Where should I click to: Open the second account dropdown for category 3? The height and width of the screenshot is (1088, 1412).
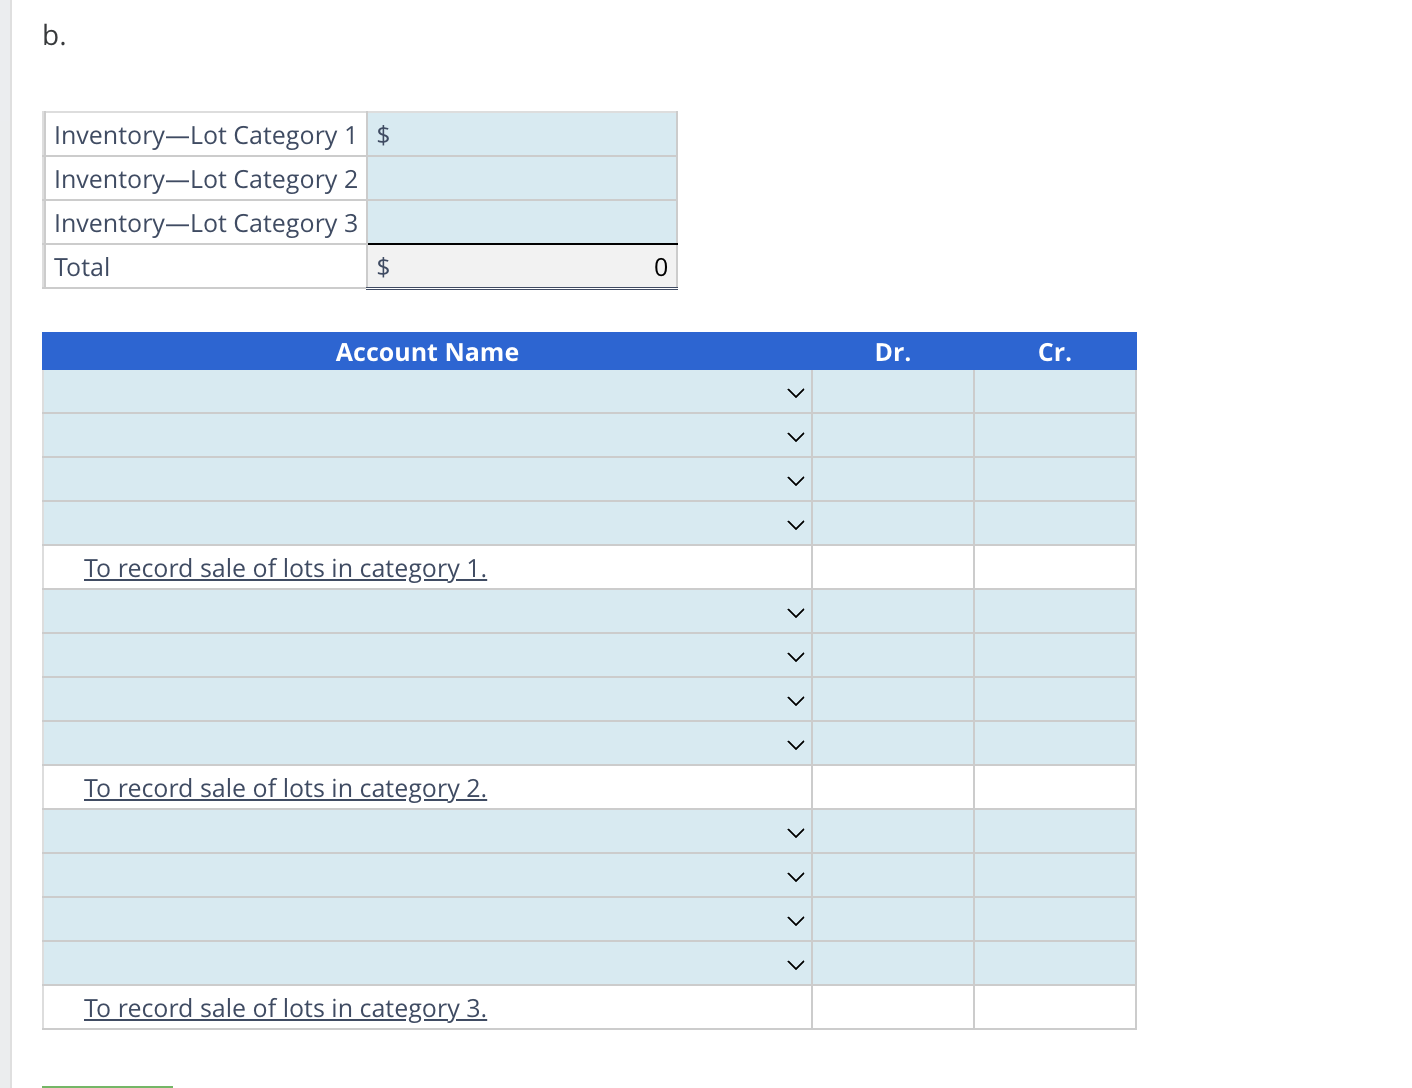point(427,876)
